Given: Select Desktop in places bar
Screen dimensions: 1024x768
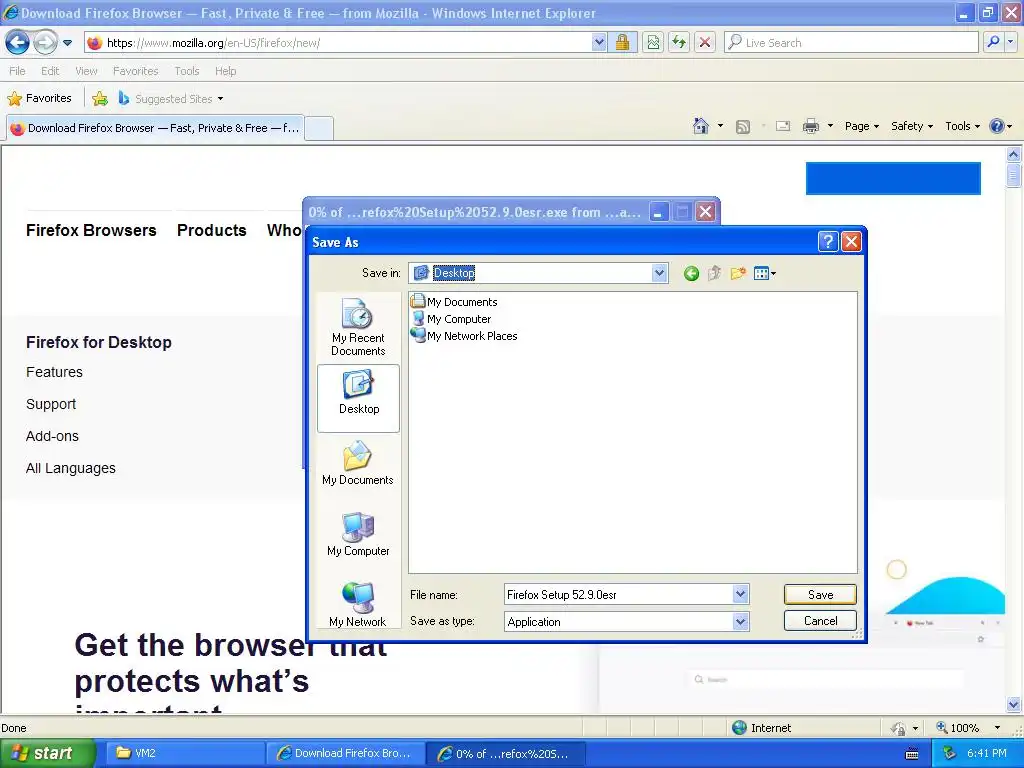Looking at the screenshot, I should (359, 398).
